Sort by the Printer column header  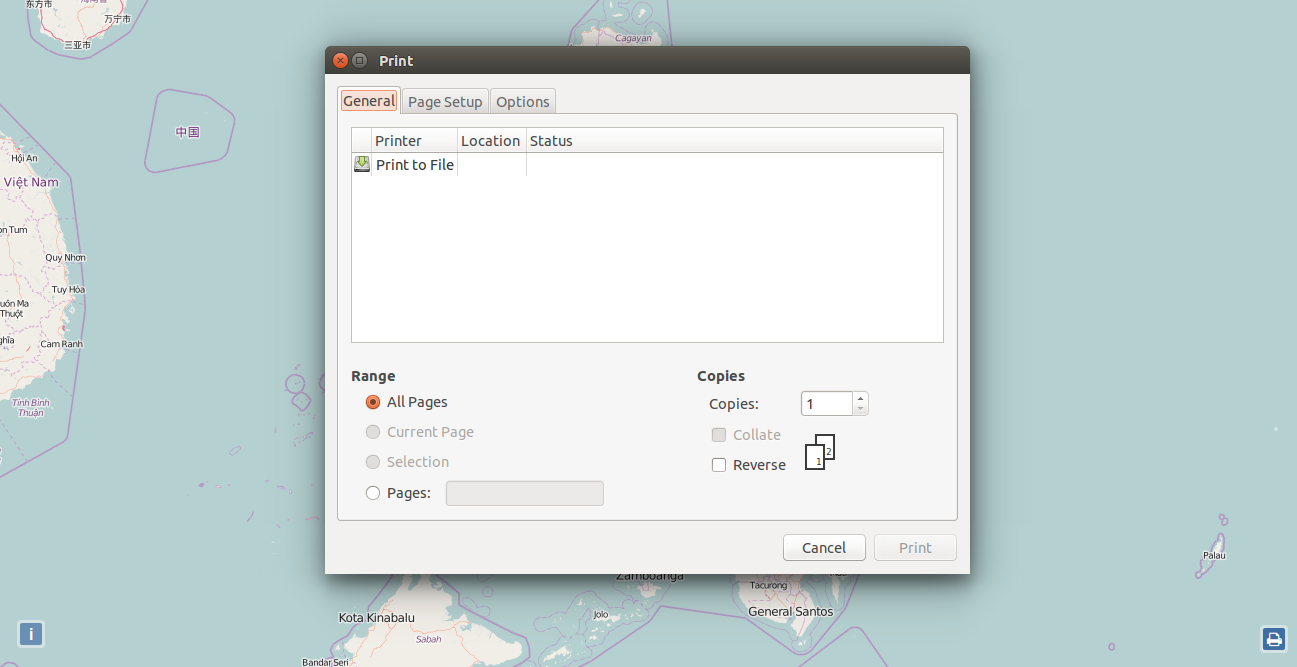point(415,141)
